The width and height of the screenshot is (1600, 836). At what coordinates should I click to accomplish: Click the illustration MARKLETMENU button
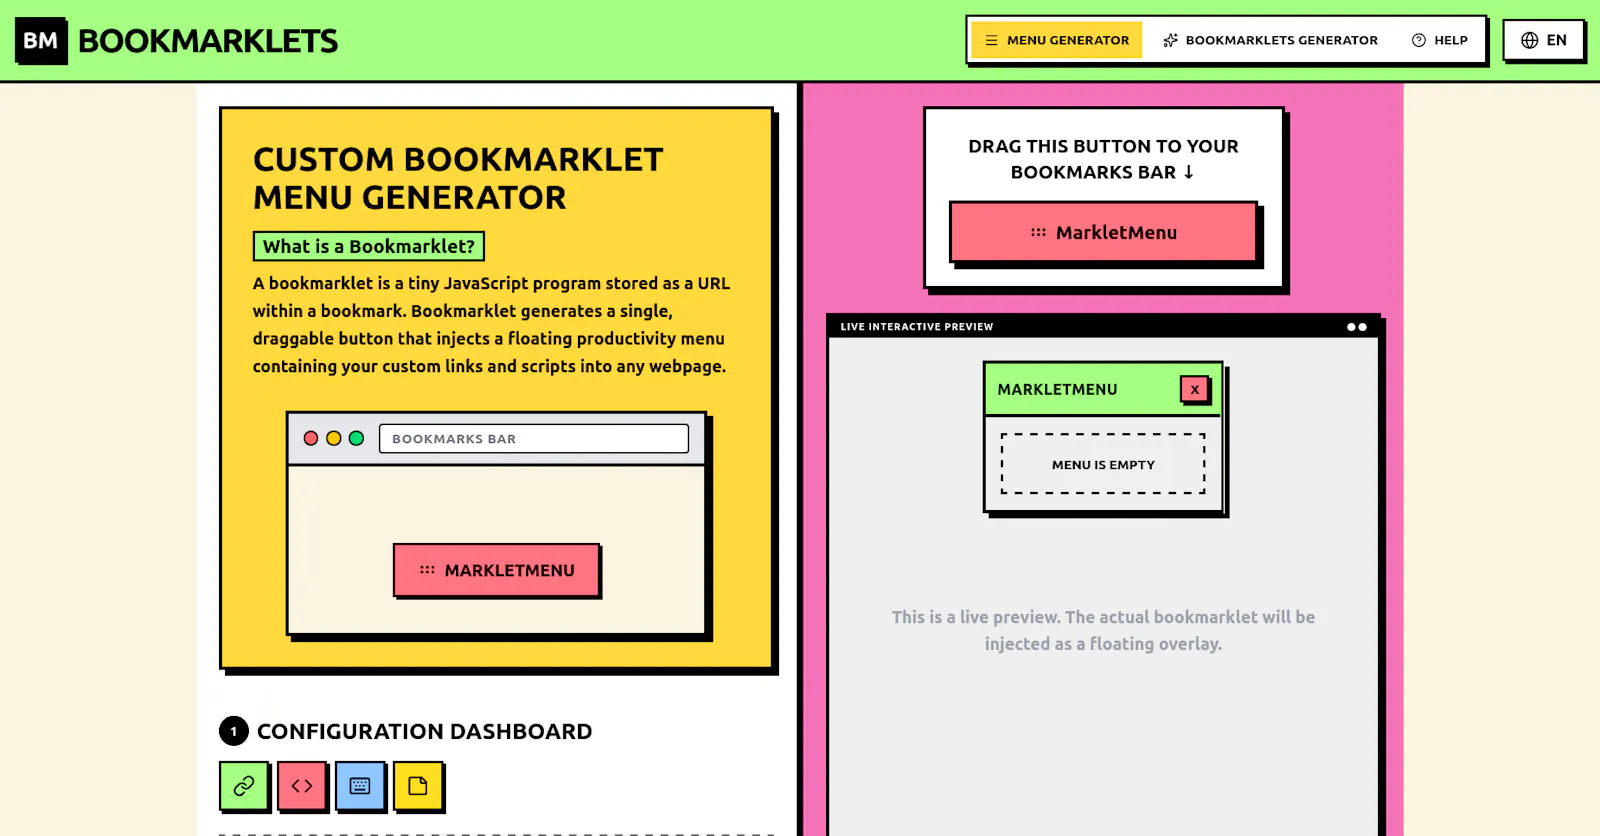click(497, 570)
